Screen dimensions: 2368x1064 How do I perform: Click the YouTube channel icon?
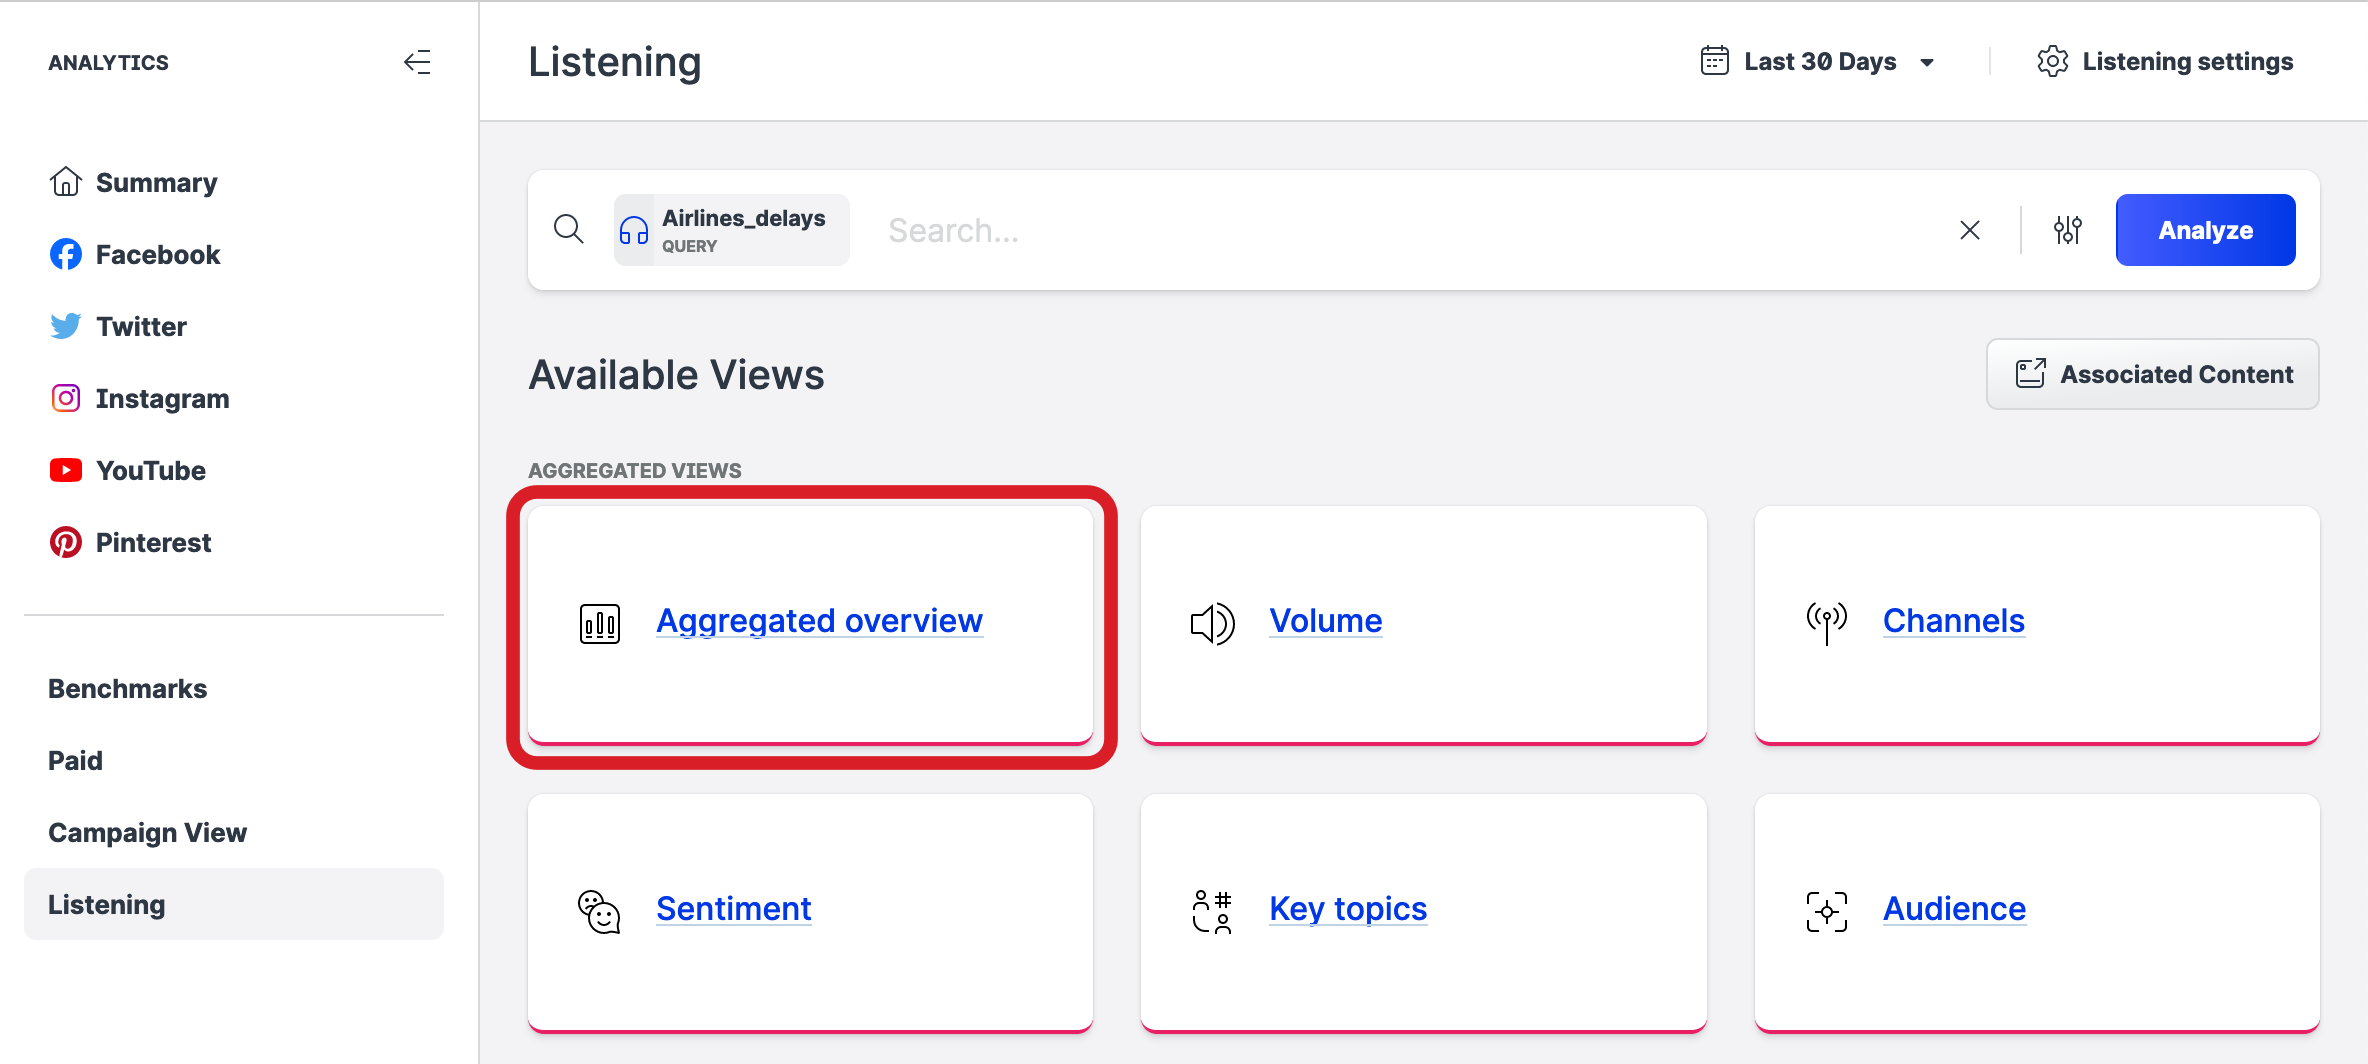coord(64,469)
